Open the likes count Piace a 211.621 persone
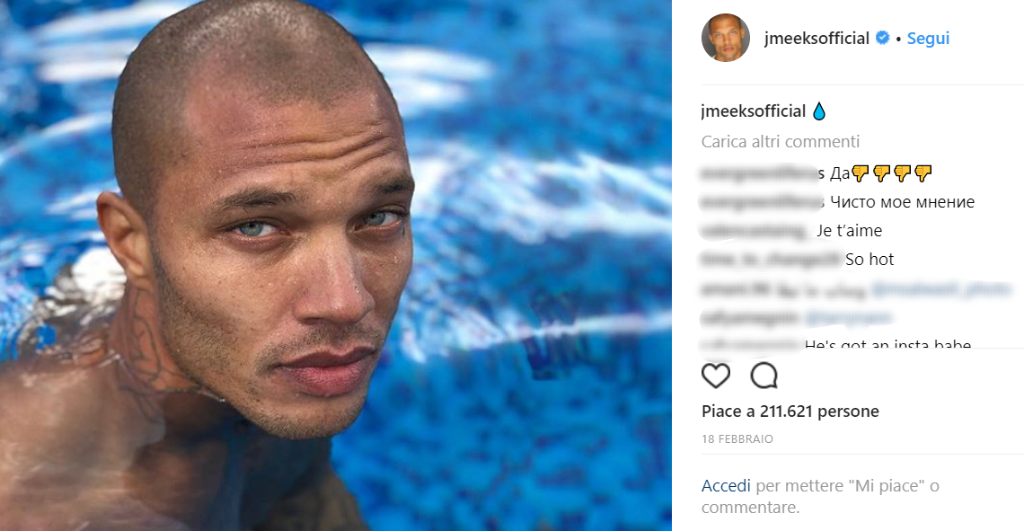 (x=790, y=411)
